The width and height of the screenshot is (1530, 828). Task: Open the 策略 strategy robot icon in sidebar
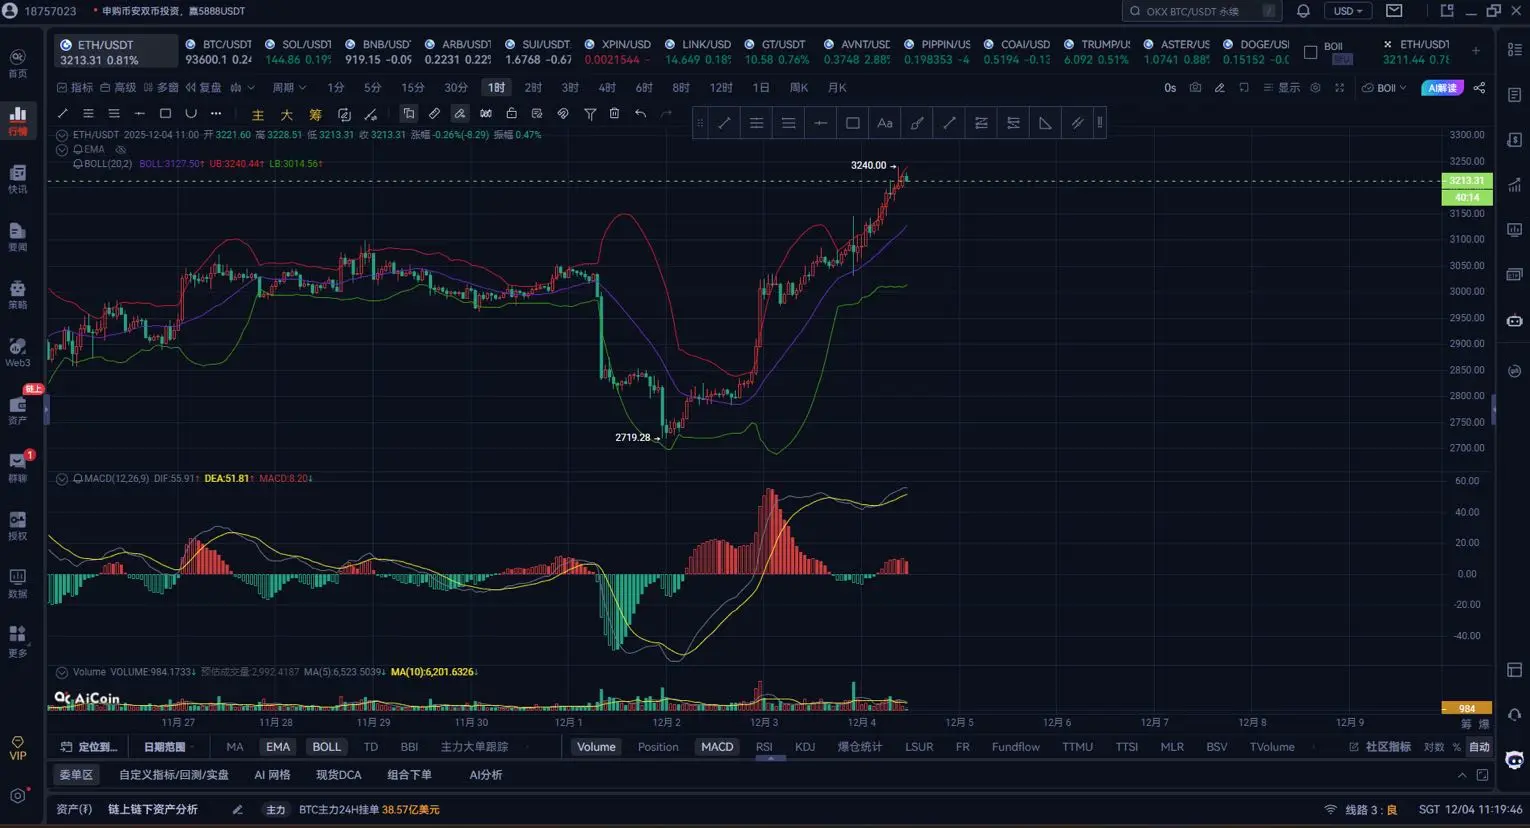[x=18, y=294]
